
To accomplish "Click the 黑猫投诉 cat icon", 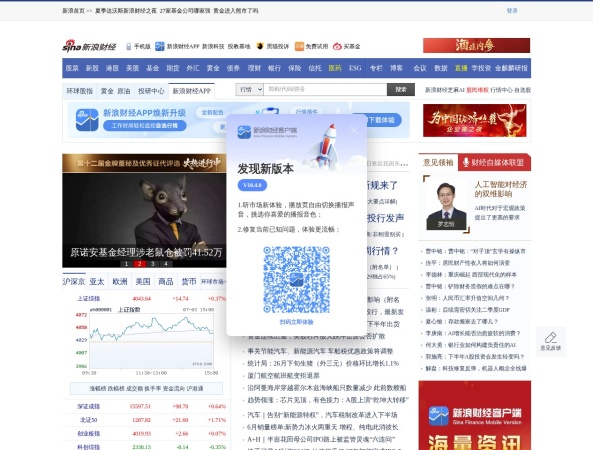I will coord(260,46).
